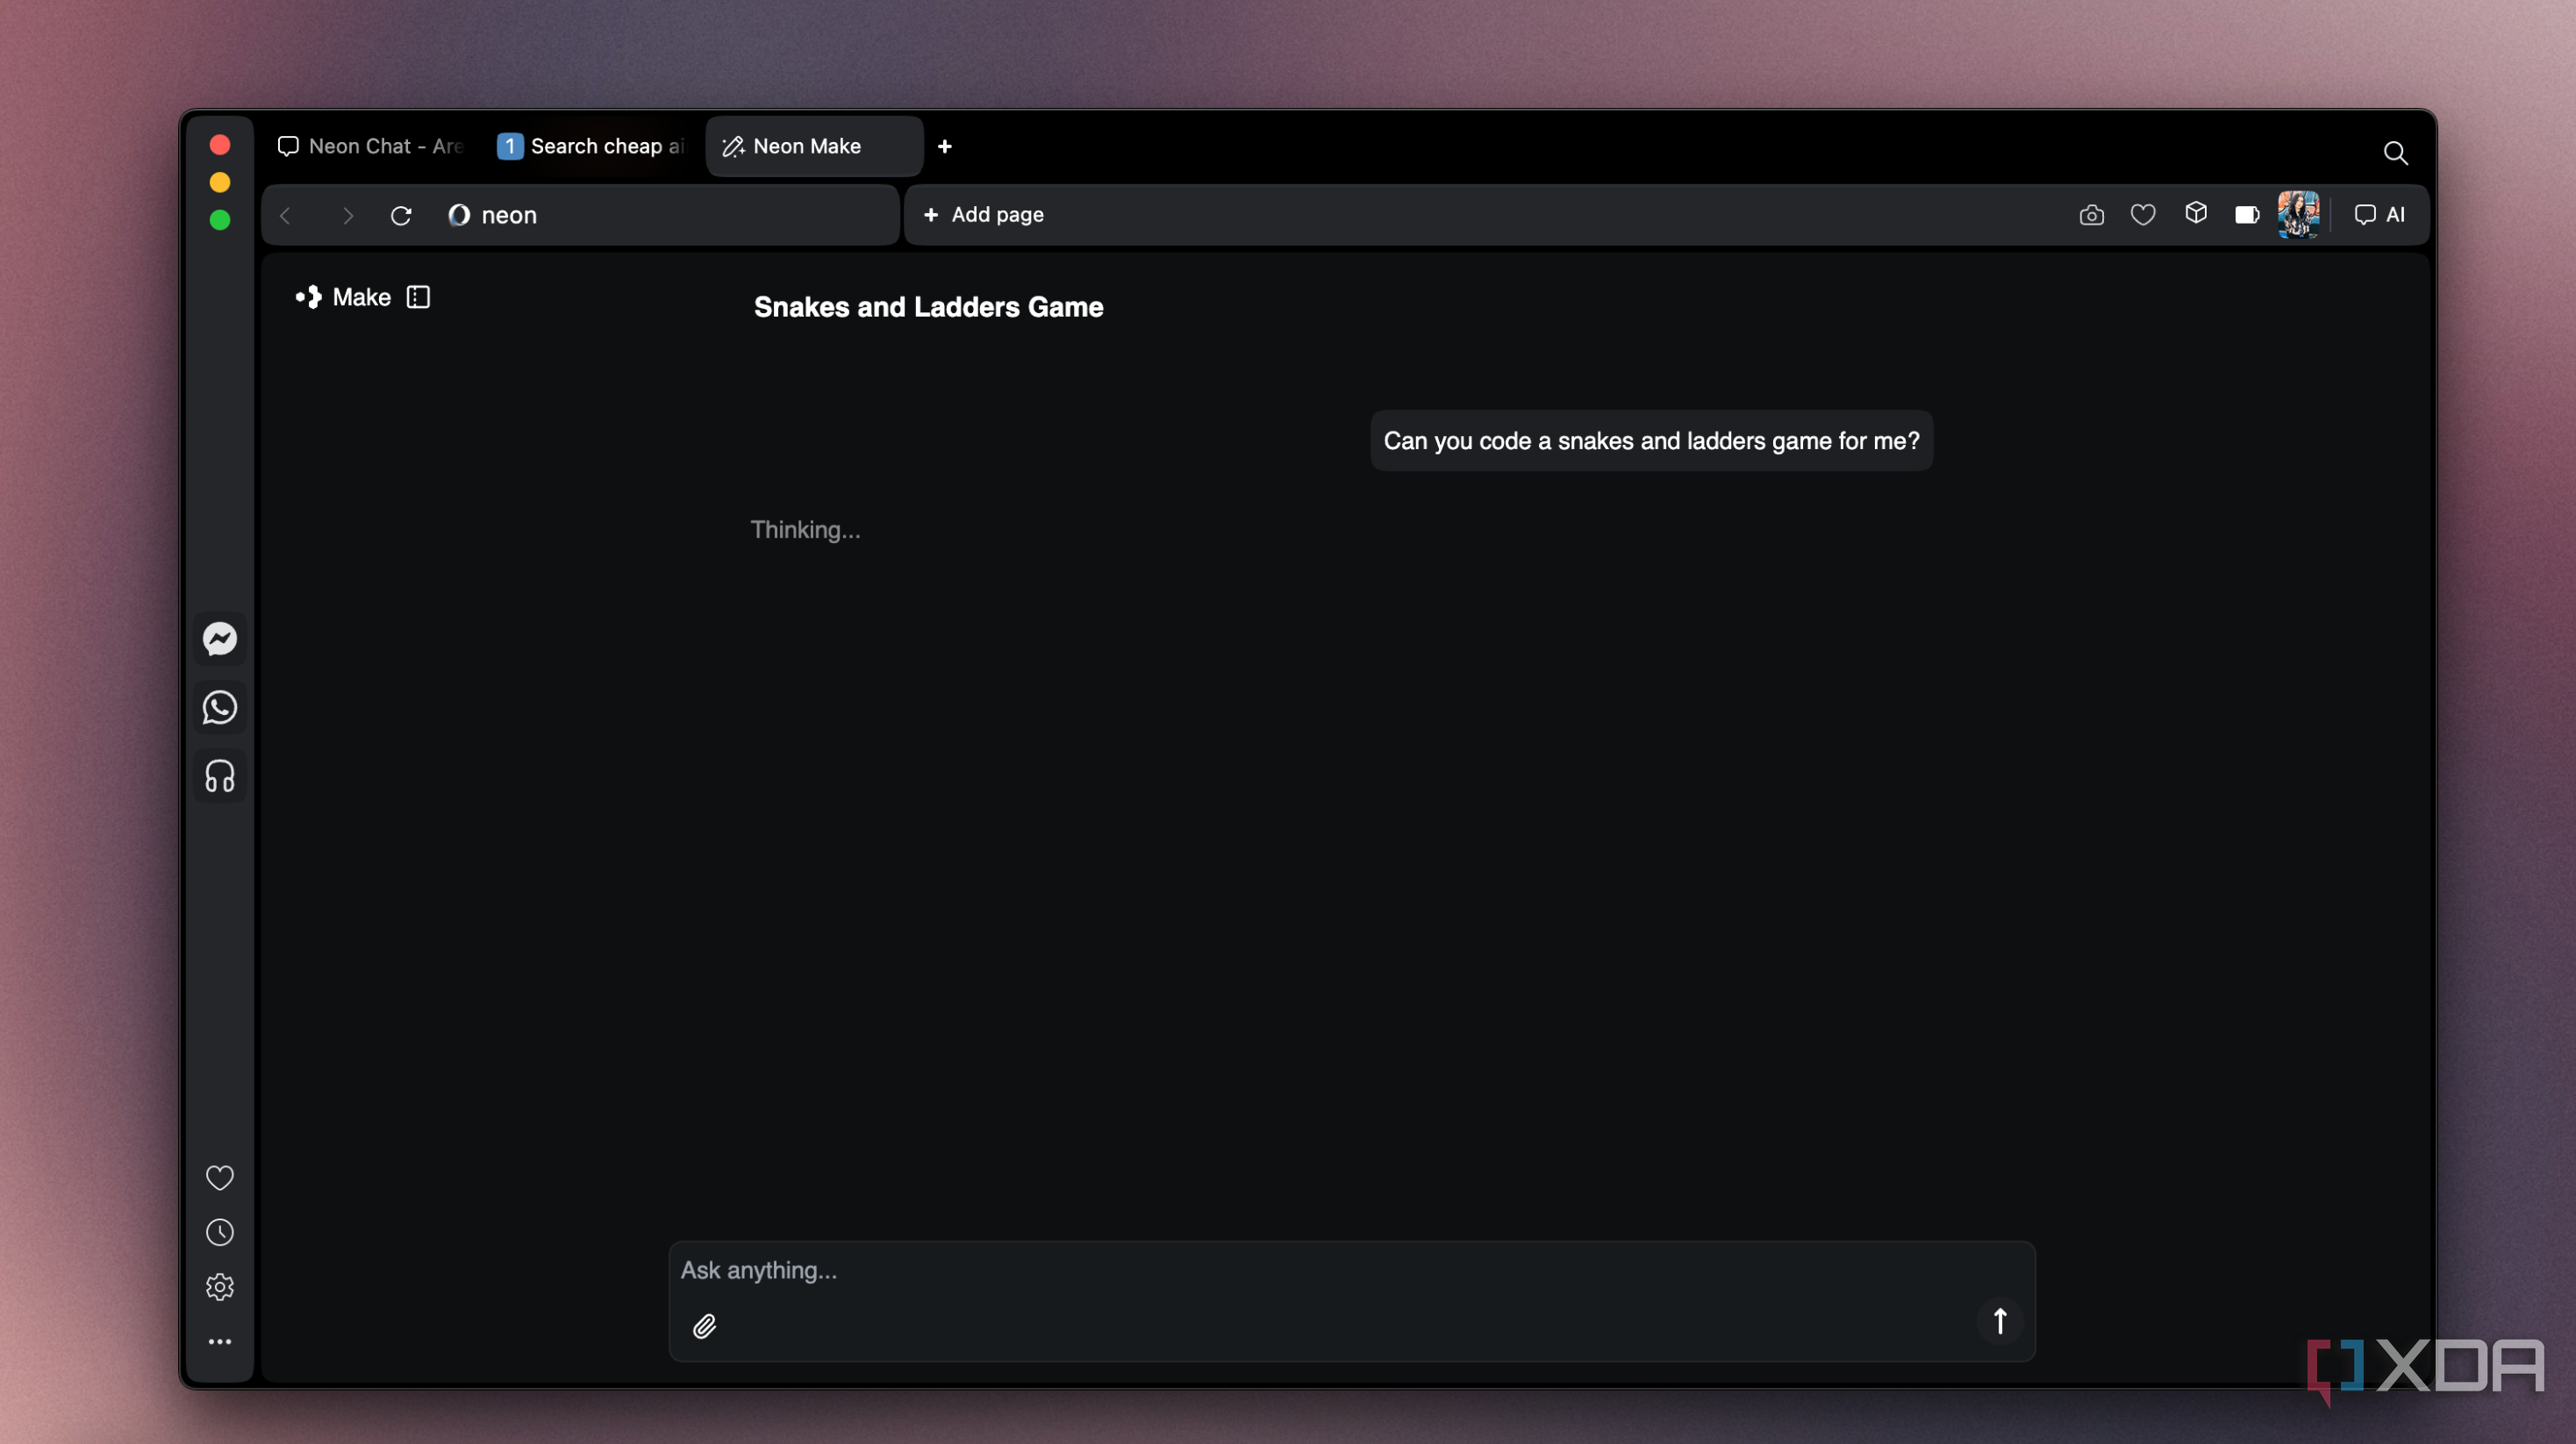Image resolution: width=2576 pixels, height=1444 pixels.
Task: Bookmark page with toolbar heart icon
Action: pos(2143,215)
